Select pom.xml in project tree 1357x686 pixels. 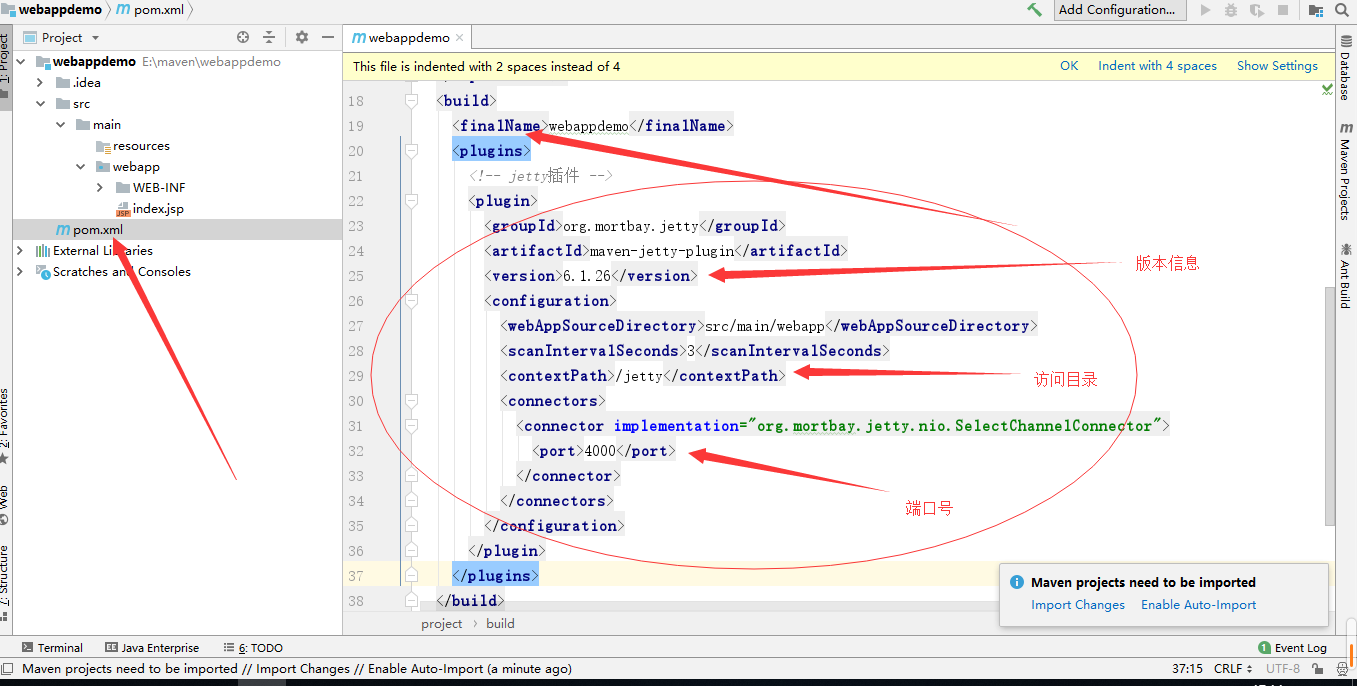click(89, 230)
